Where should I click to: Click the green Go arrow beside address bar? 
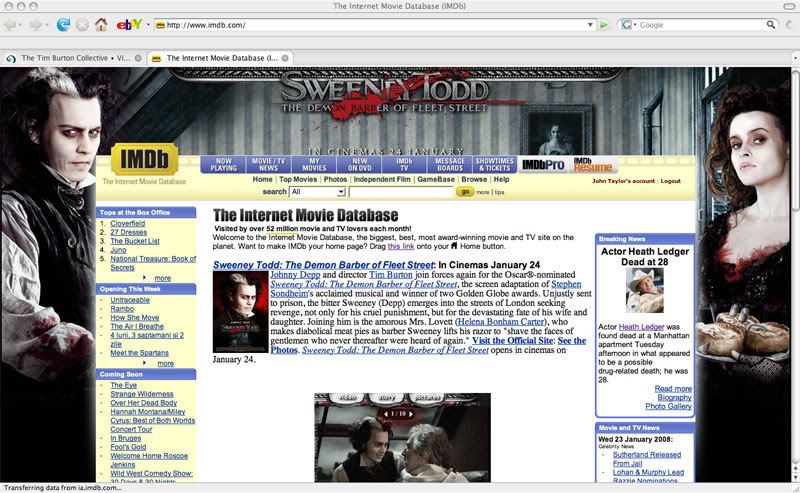(x=603, y=24)
